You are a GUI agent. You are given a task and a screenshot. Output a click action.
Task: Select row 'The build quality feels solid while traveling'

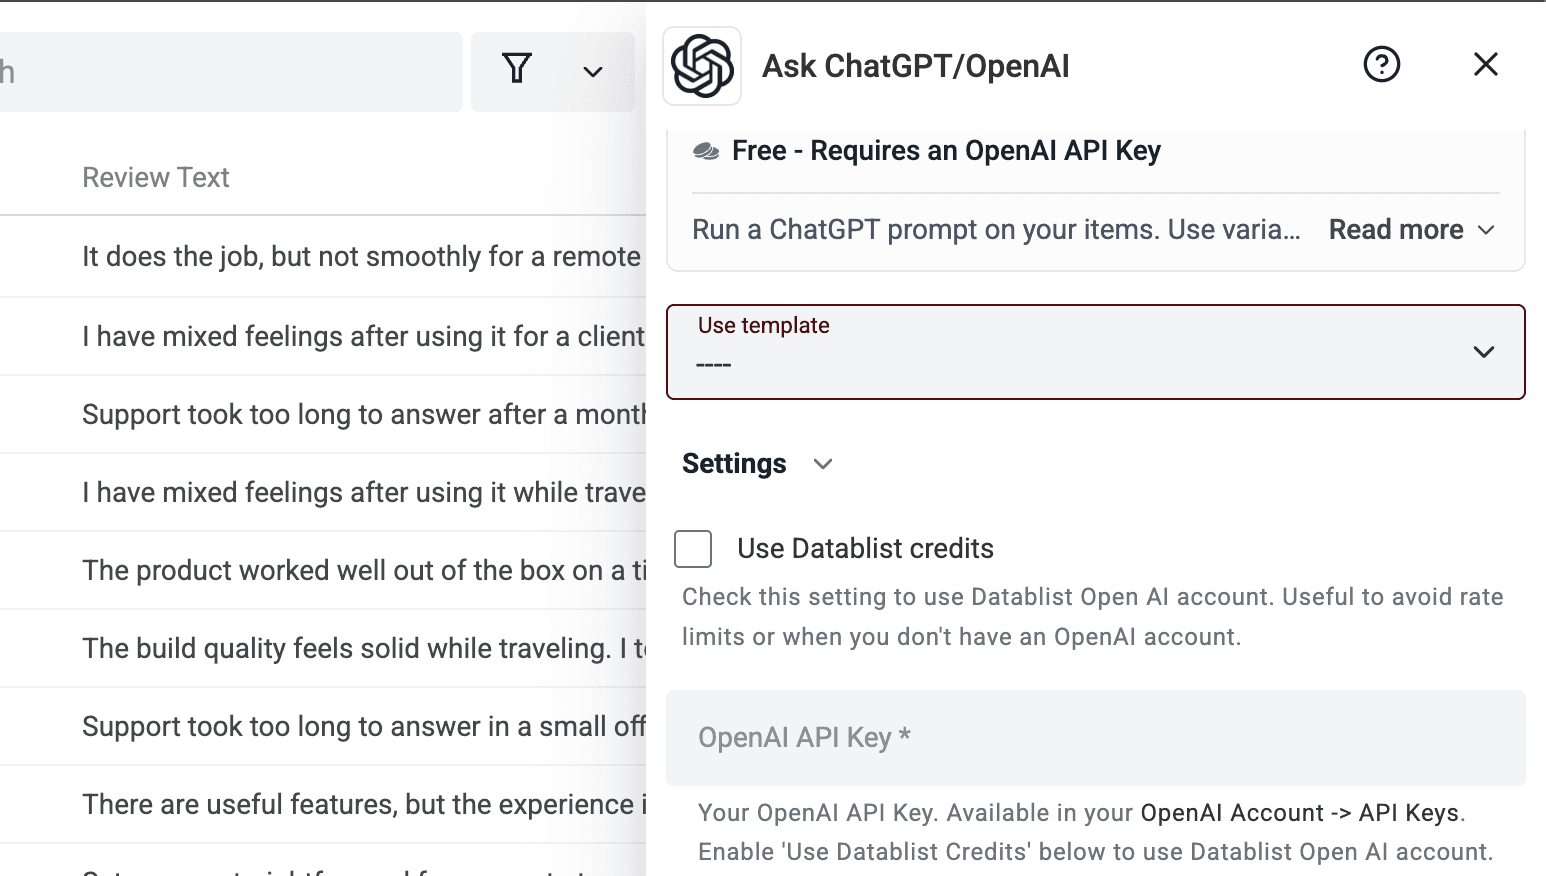323,648
